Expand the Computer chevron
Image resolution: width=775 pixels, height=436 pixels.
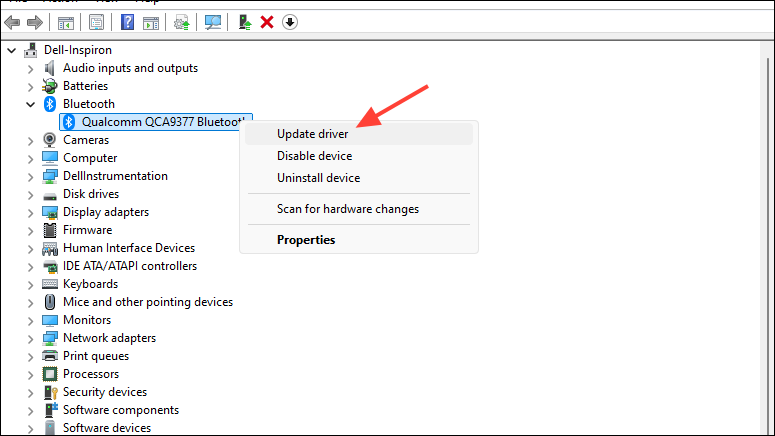(x=31, y=159)
